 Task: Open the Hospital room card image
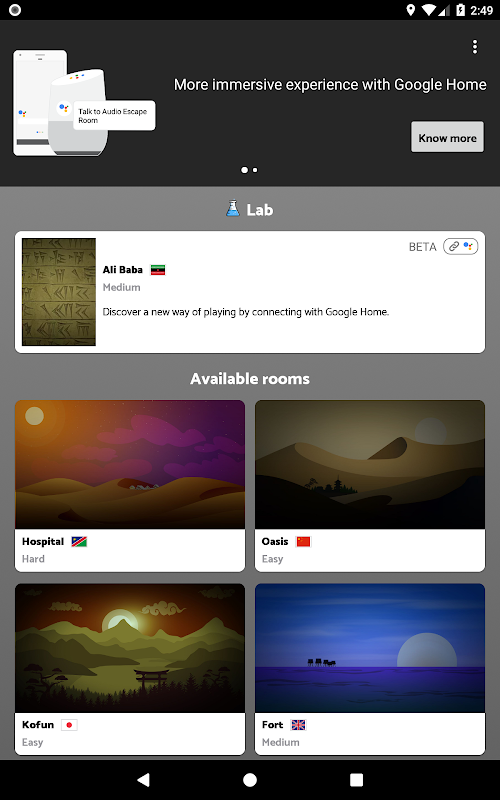coord(130,464)
